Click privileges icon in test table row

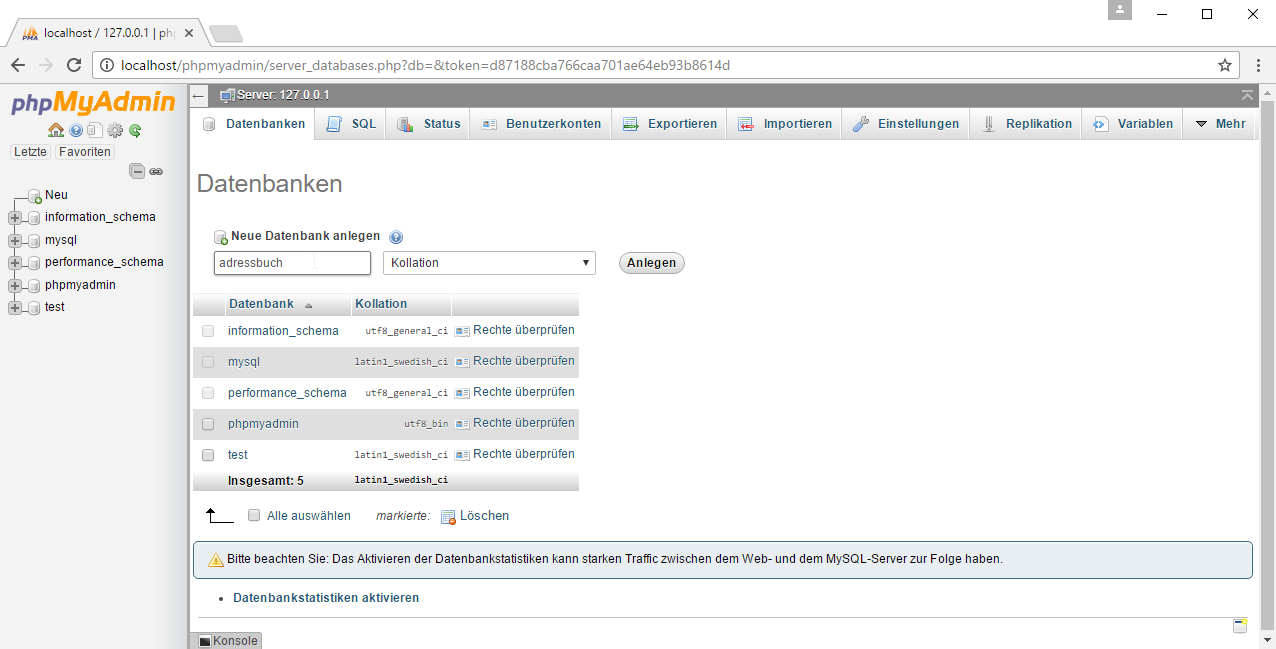click(x=462, y=455)
